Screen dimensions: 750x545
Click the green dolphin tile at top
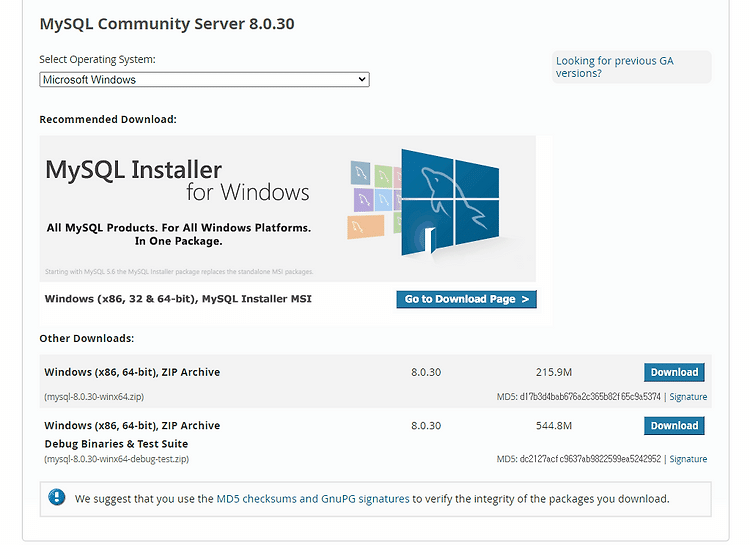pos(383,176)
